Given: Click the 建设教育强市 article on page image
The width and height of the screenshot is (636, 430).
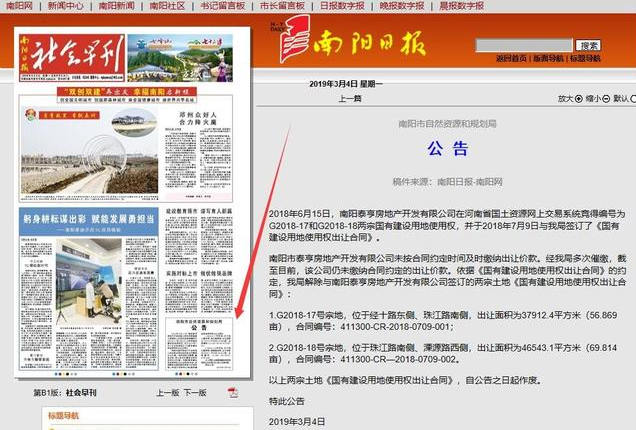Looking at the screenshot, I should pyautogui.click(x=199, y=237).
